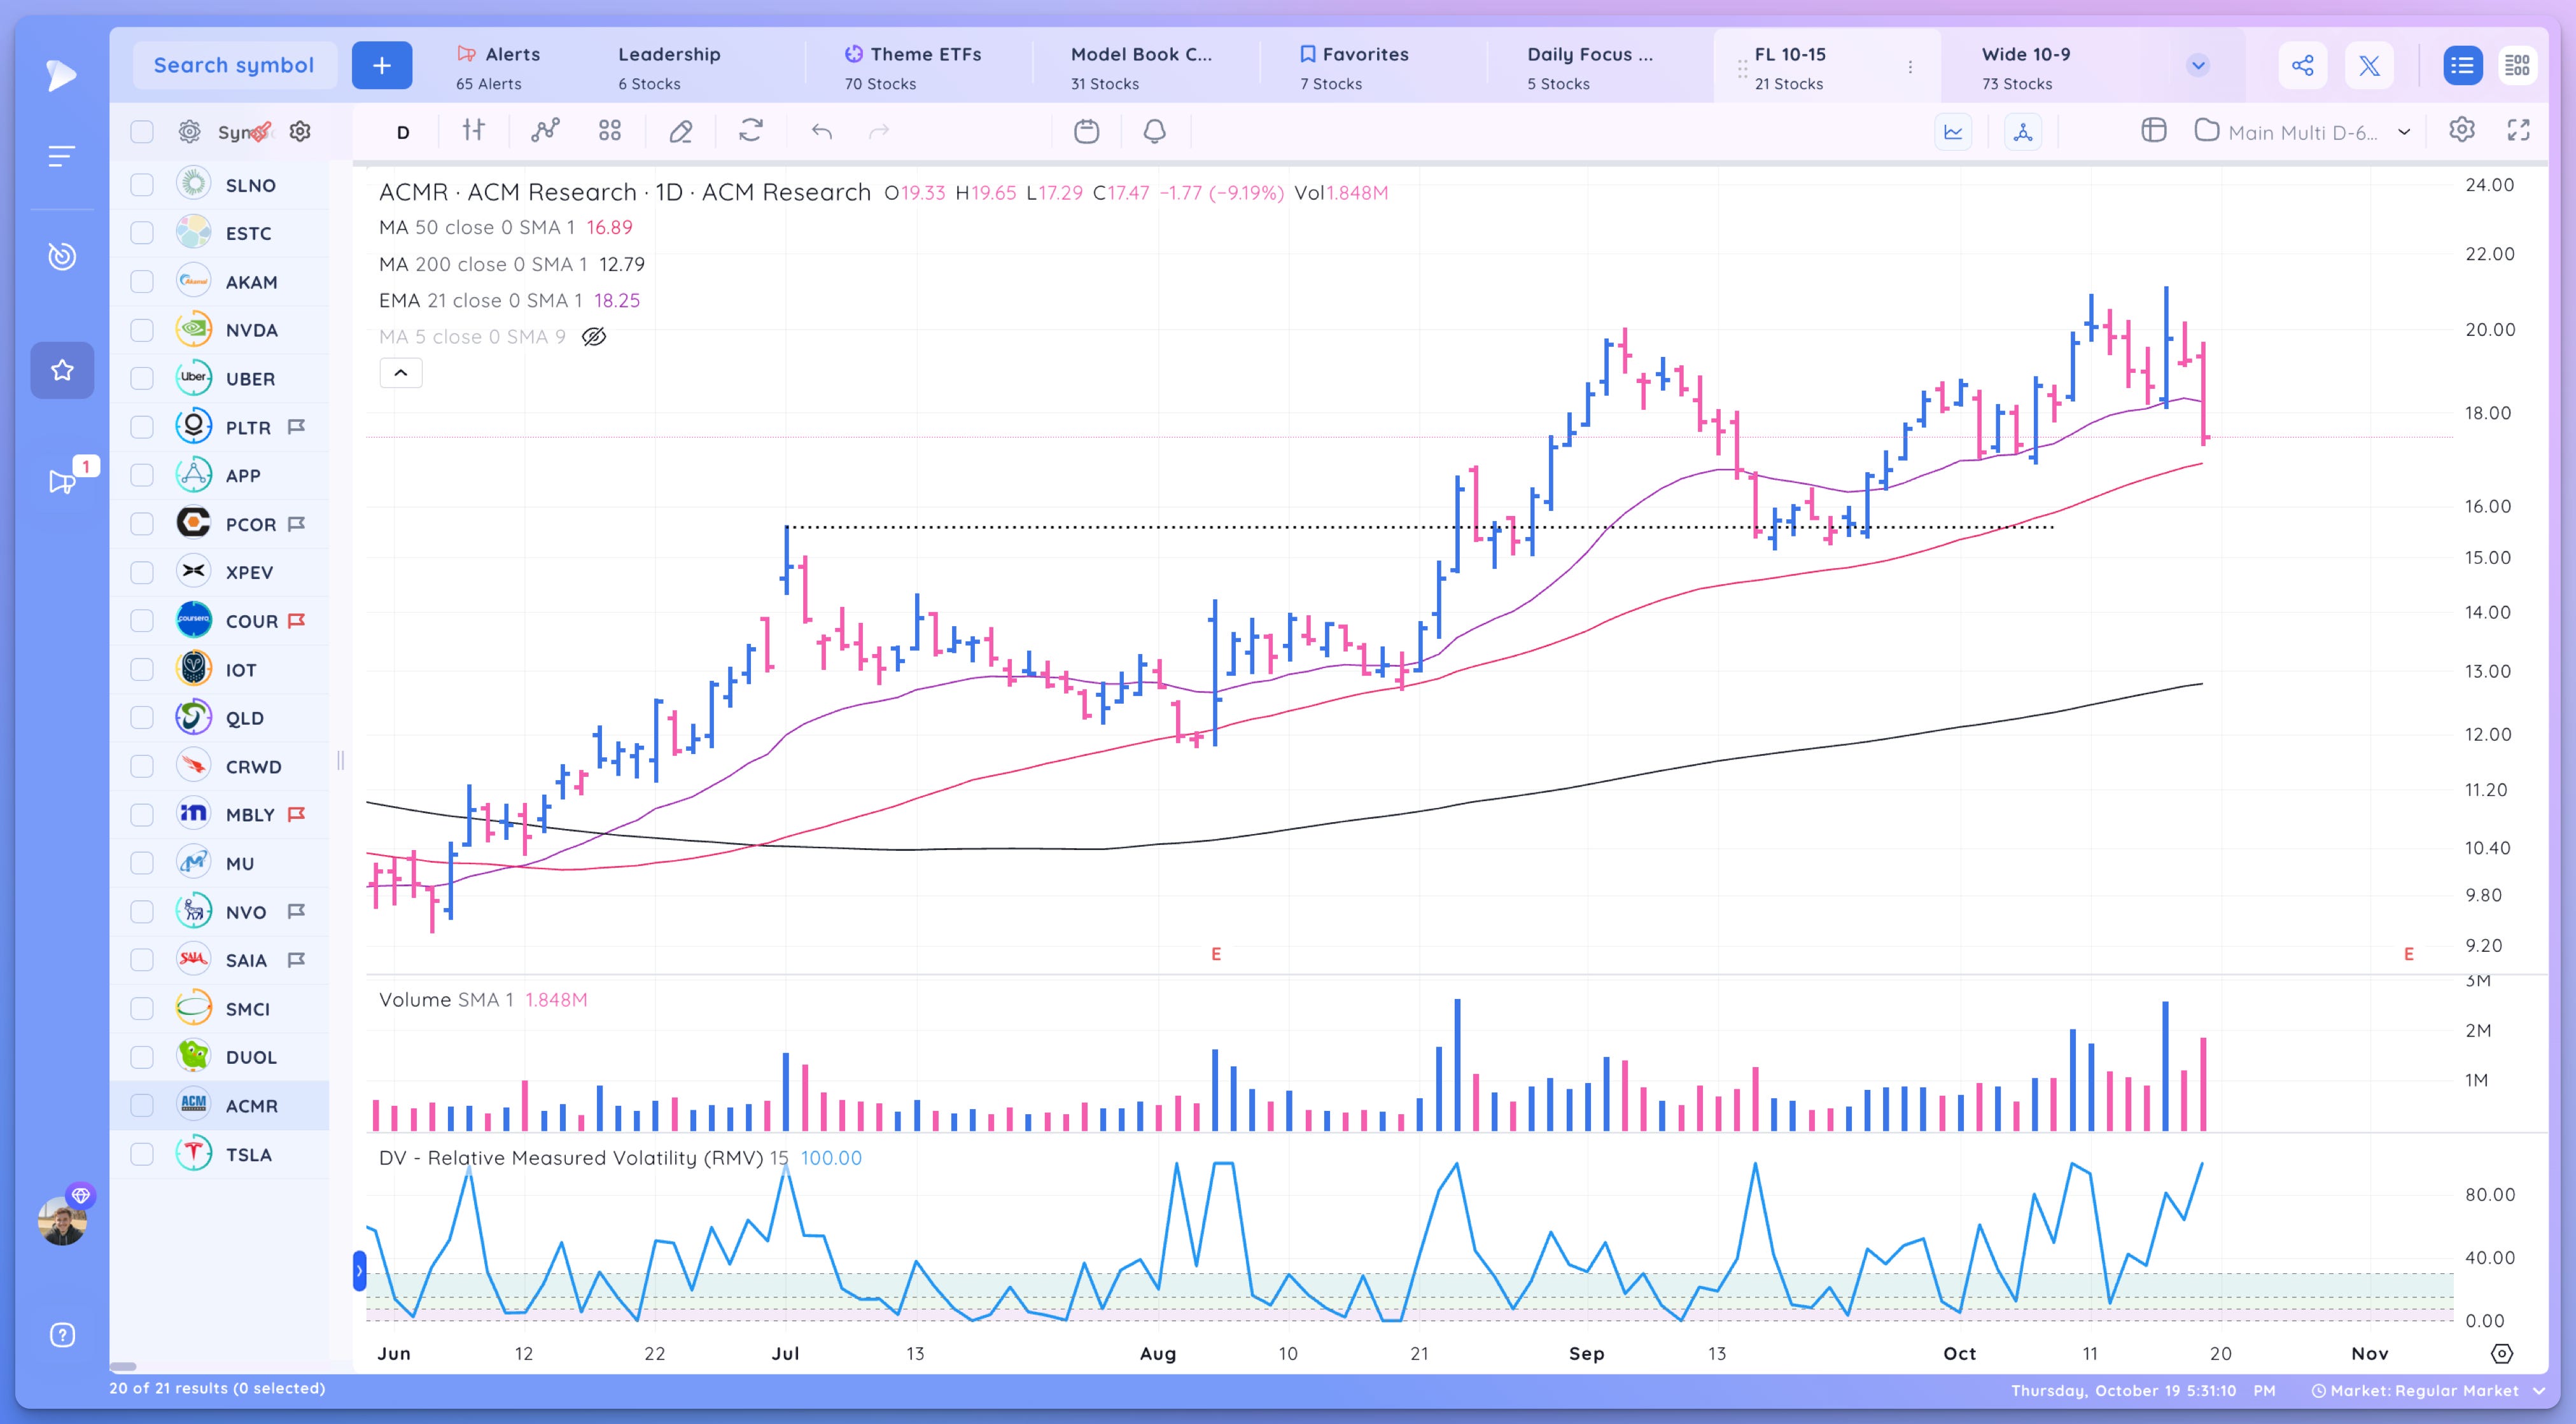Expand the side panel arrow handle

pos(360,1271)
